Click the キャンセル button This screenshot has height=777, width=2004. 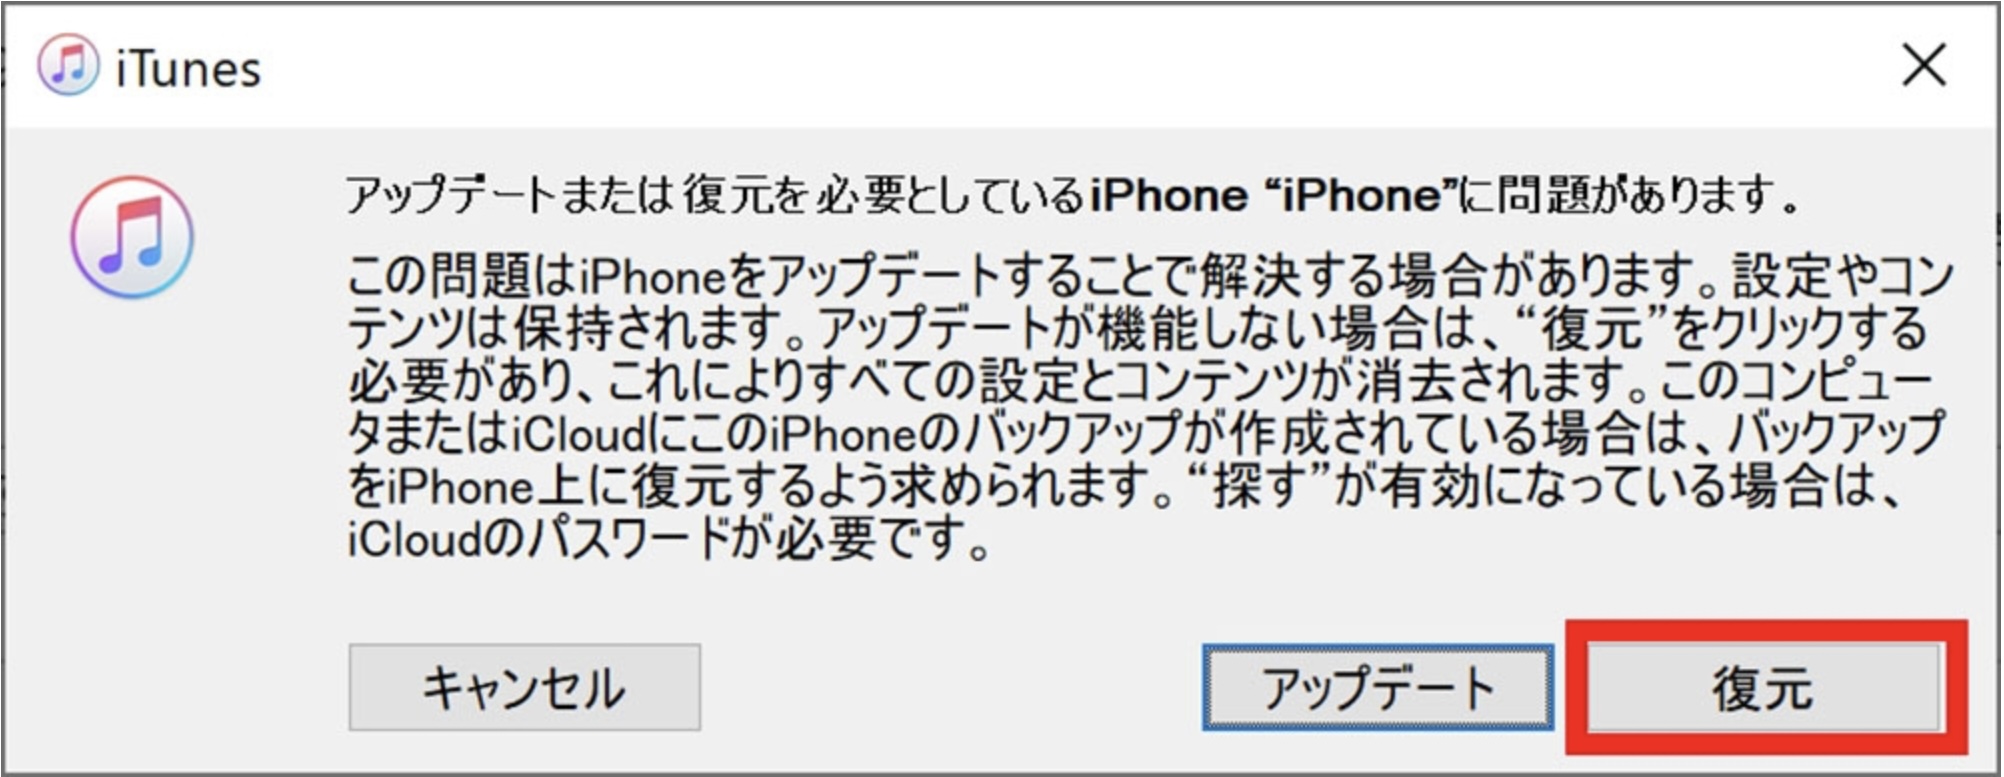524,687
